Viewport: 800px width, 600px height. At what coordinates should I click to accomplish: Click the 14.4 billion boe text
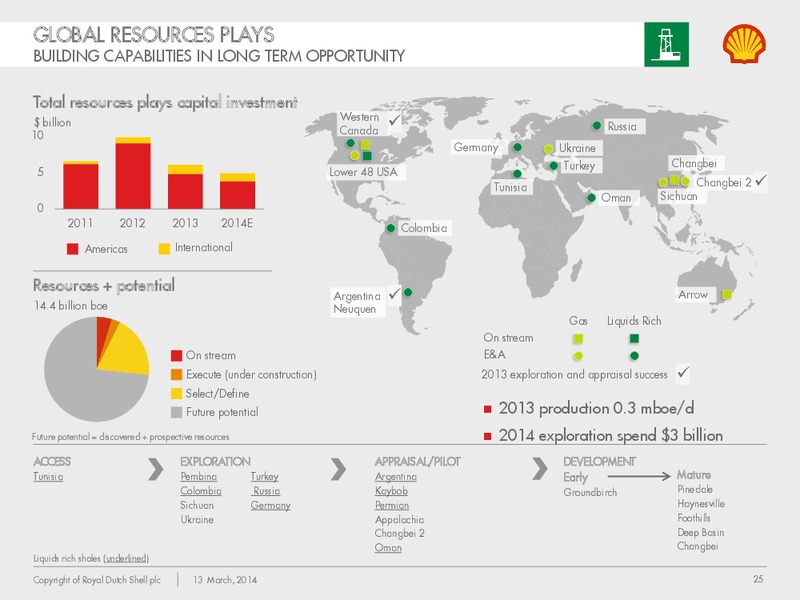point(71,306)
